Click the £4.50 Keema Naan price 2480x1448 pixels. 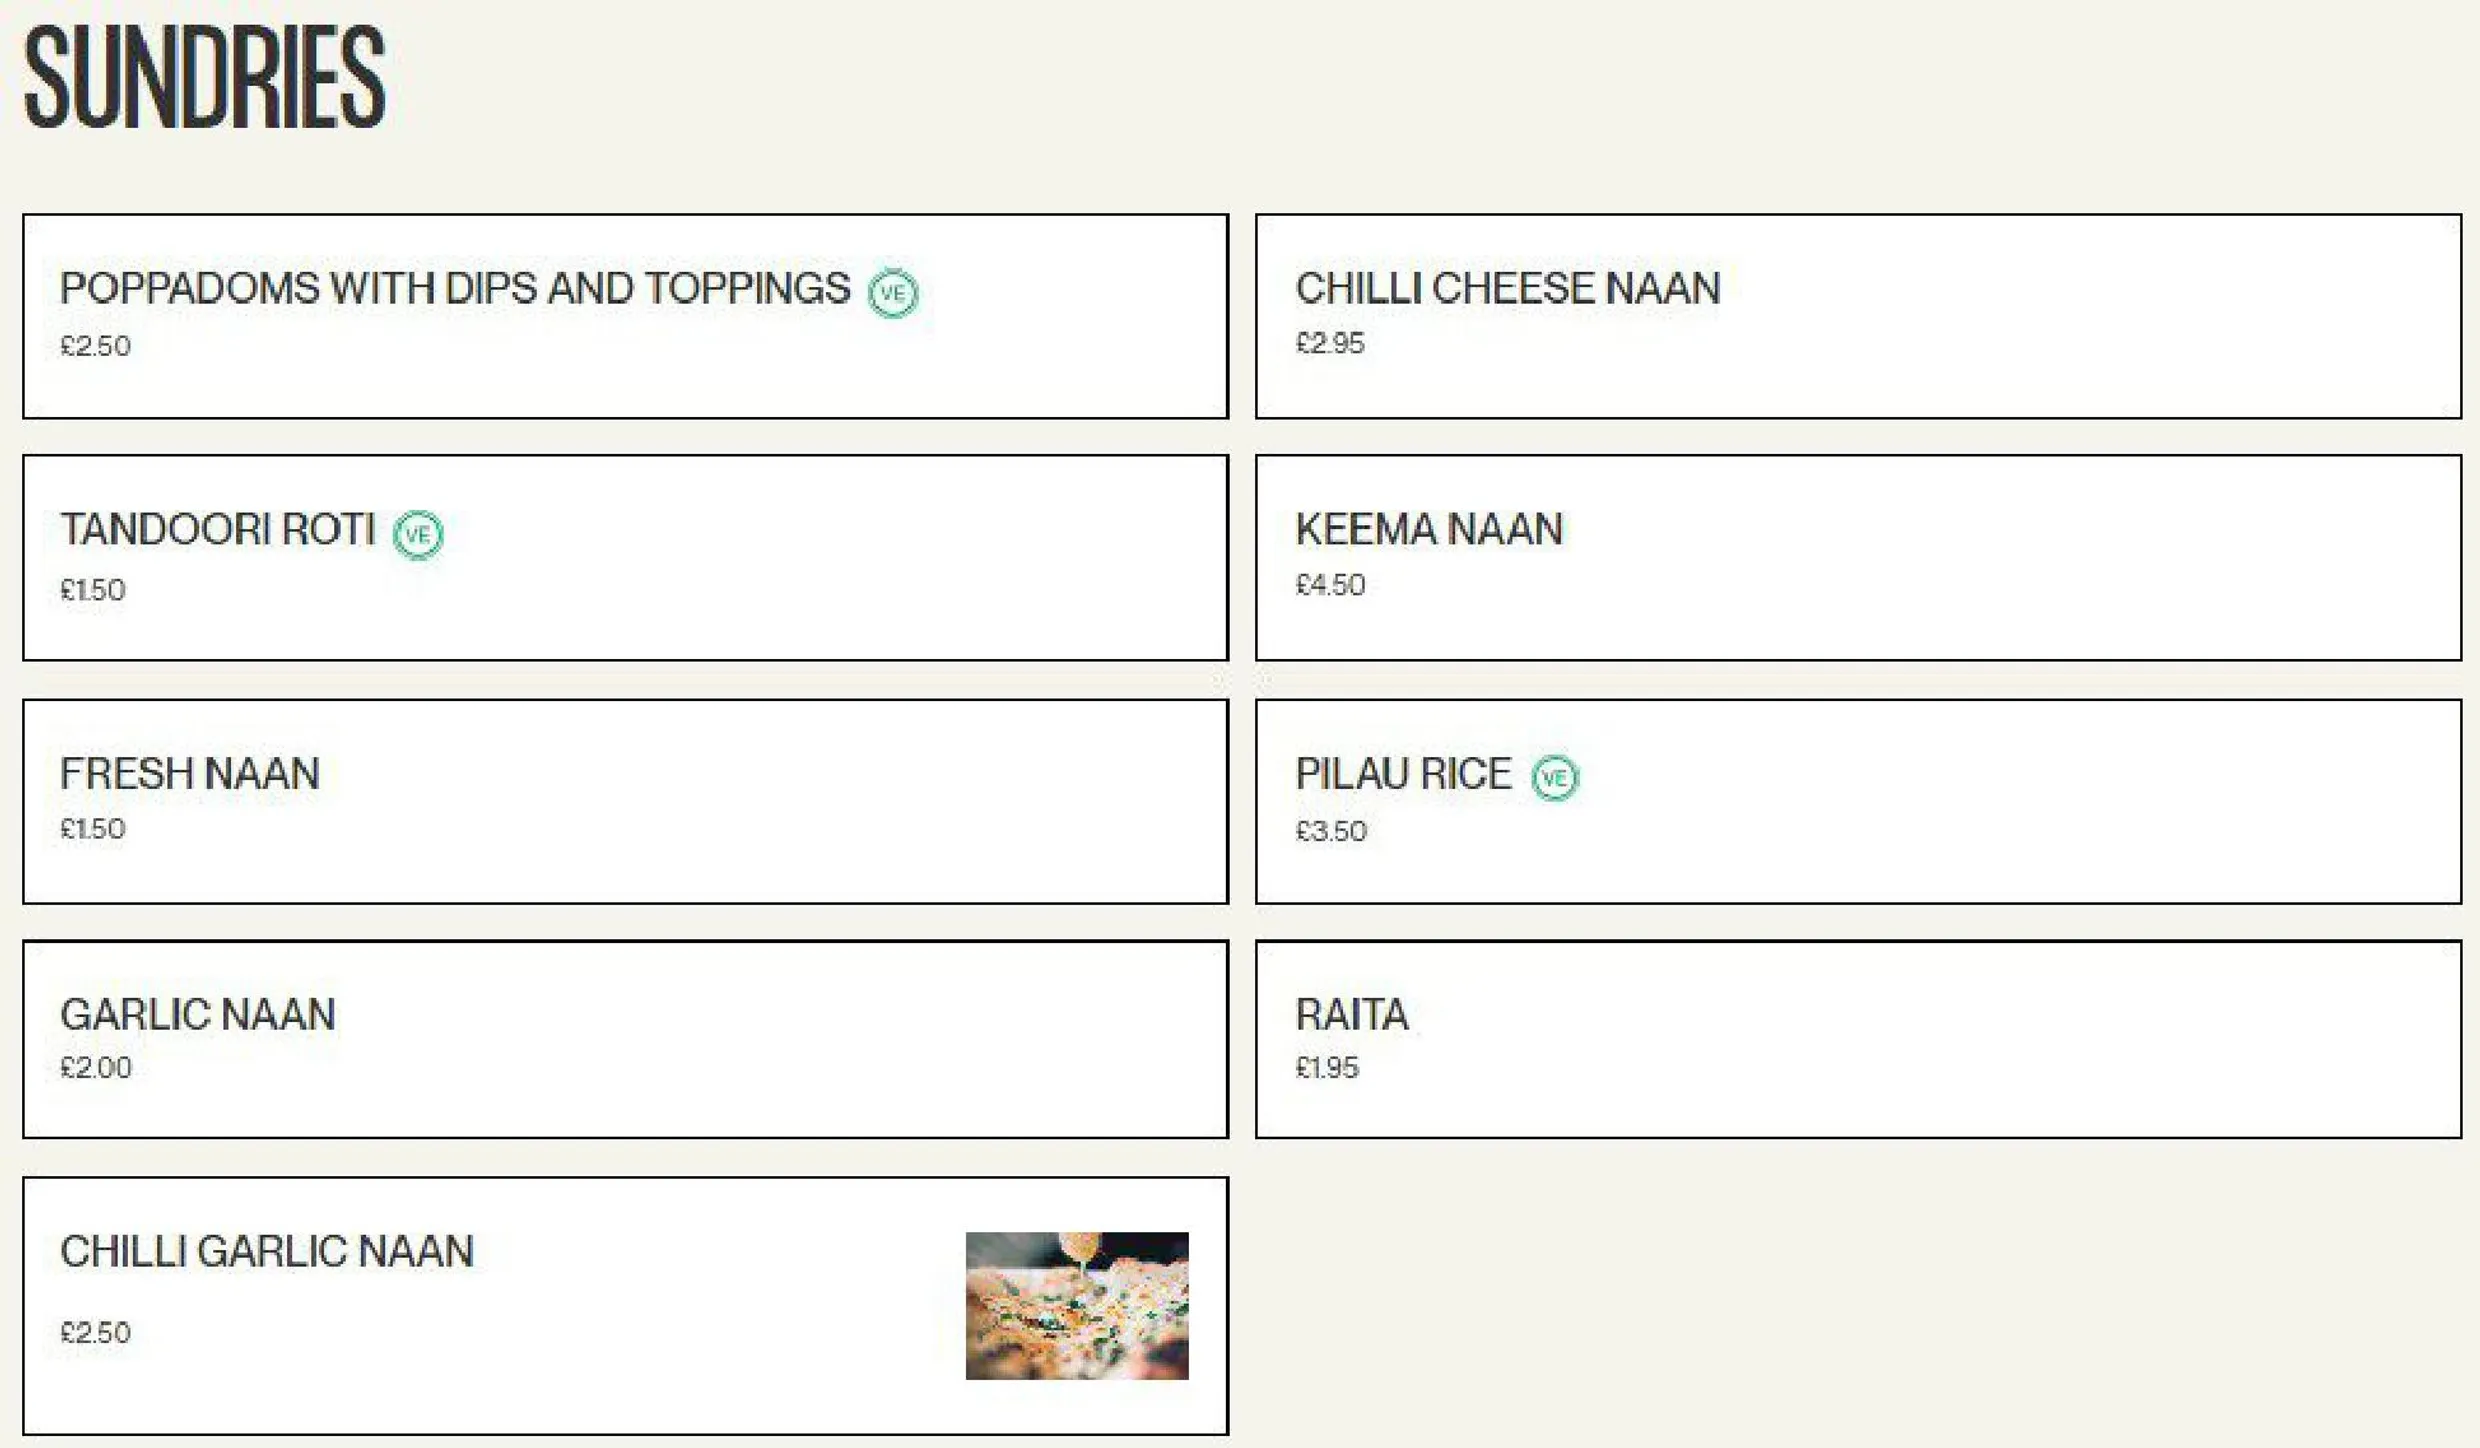tap(1330, 585)
